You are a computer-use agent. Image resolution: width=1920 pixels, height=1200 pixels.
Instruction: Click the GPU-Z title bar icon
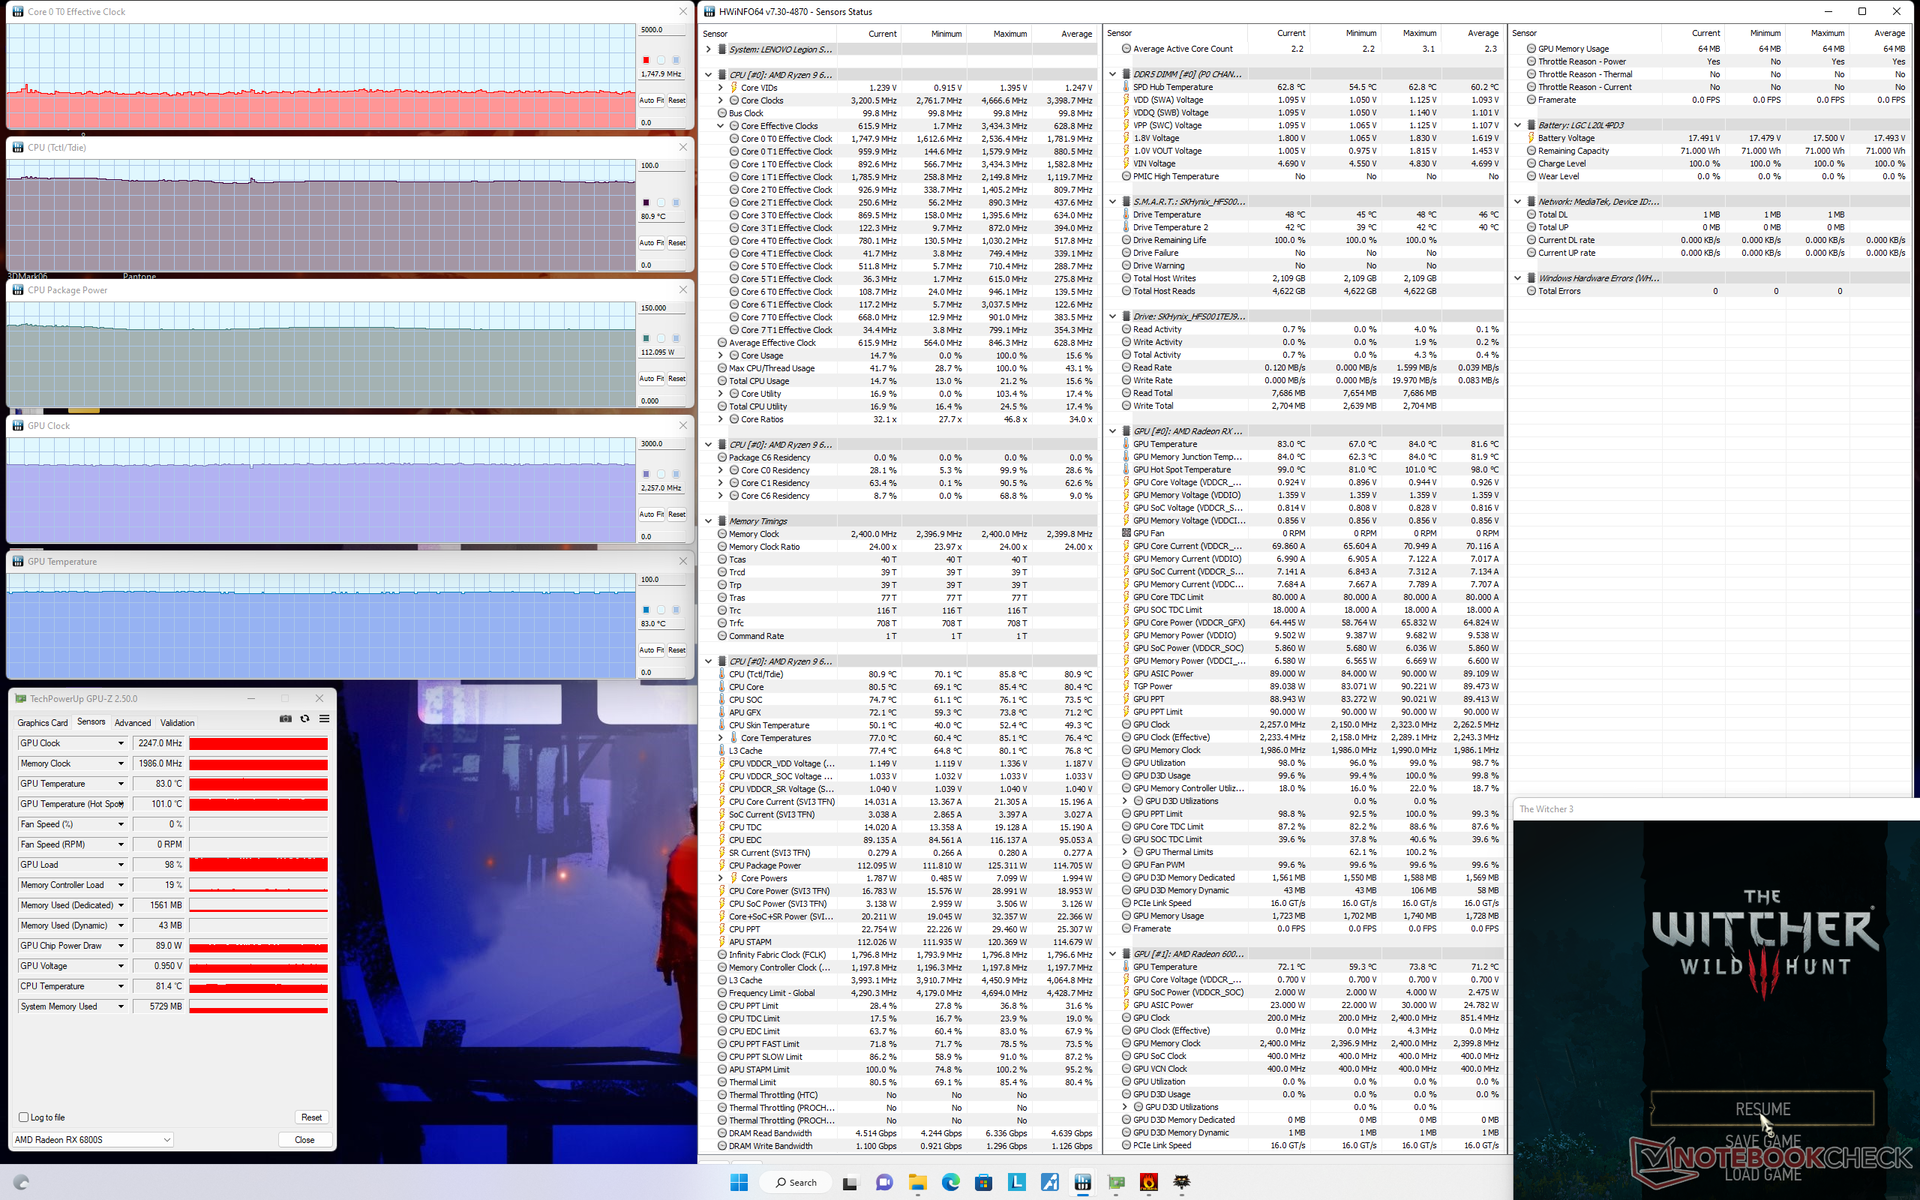pos(20,698)
